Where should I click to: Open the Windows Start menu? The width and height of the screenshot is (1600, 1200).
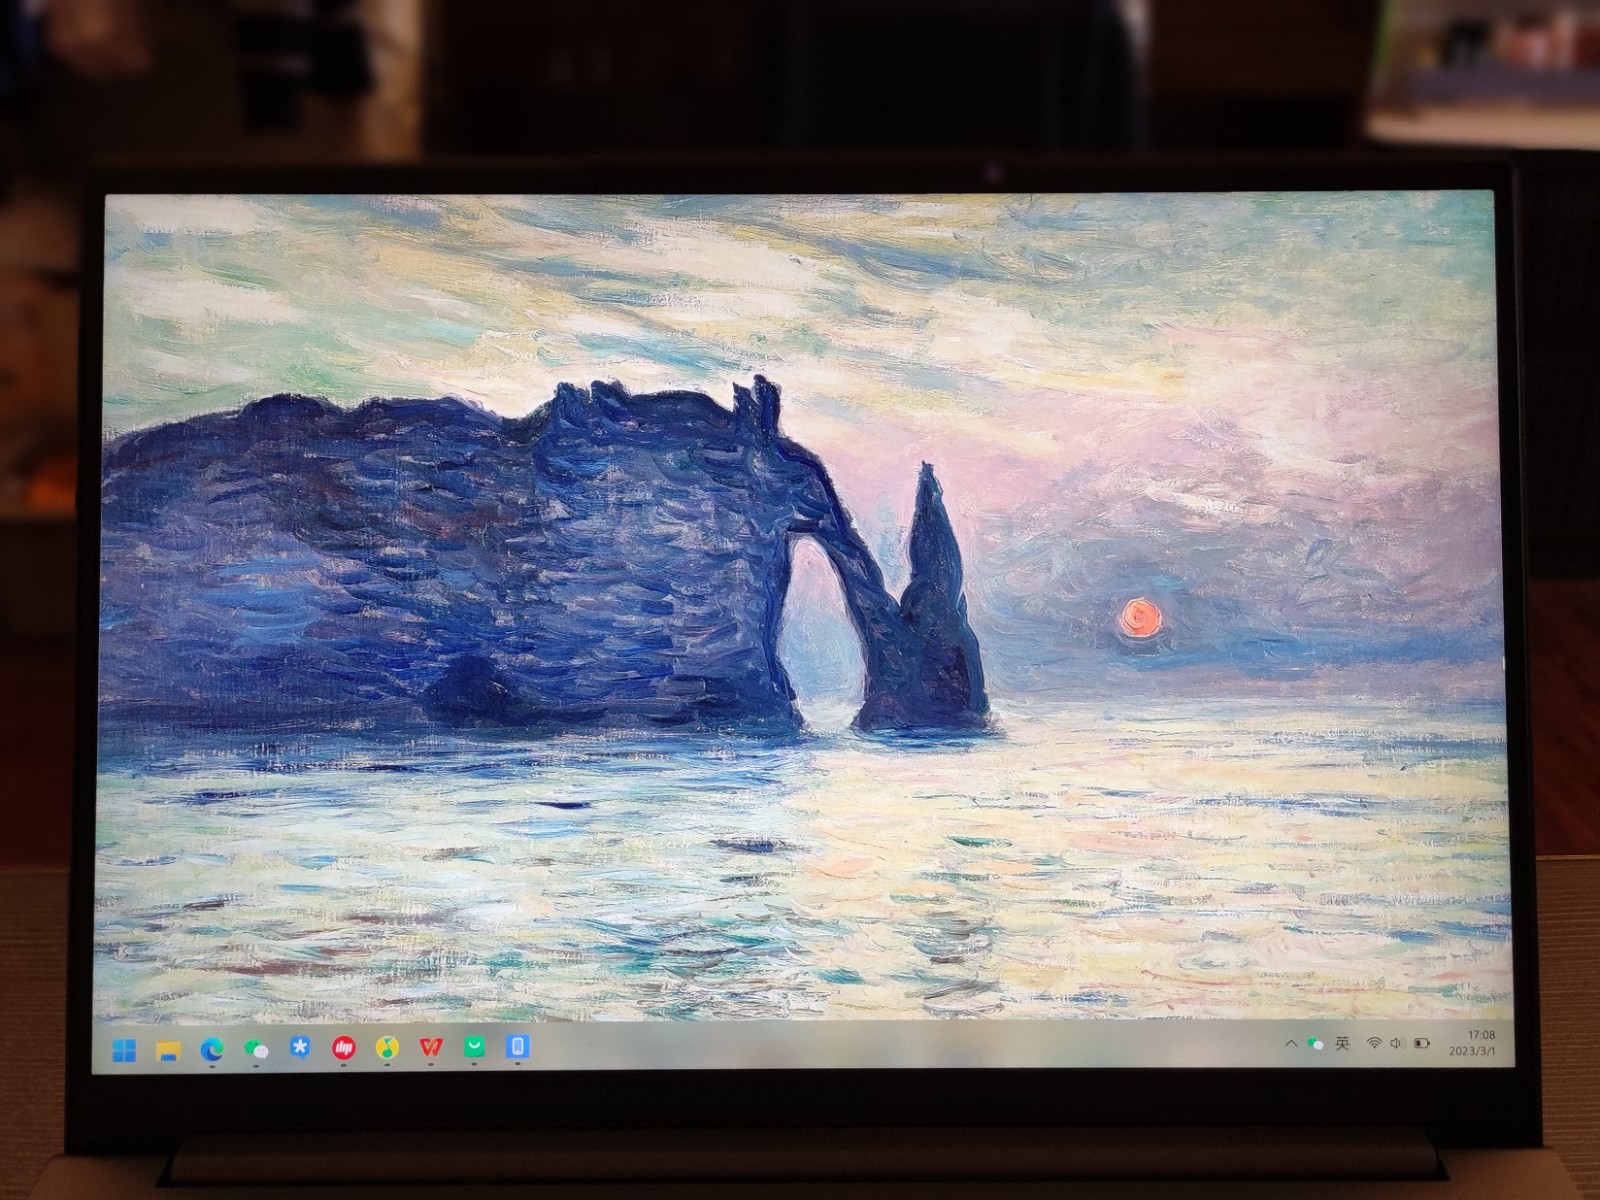pyautogui.click(x=125, y=1050)
